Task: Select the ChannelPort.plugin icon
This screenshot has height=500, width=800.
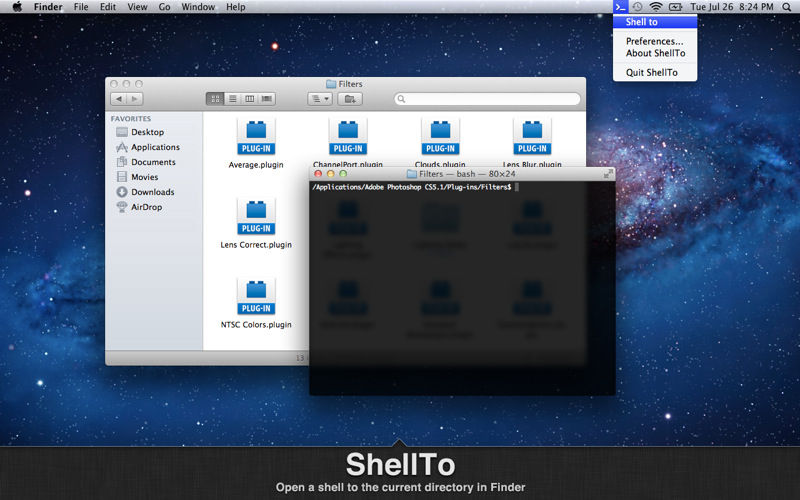Action: click(x=348, y=136)
